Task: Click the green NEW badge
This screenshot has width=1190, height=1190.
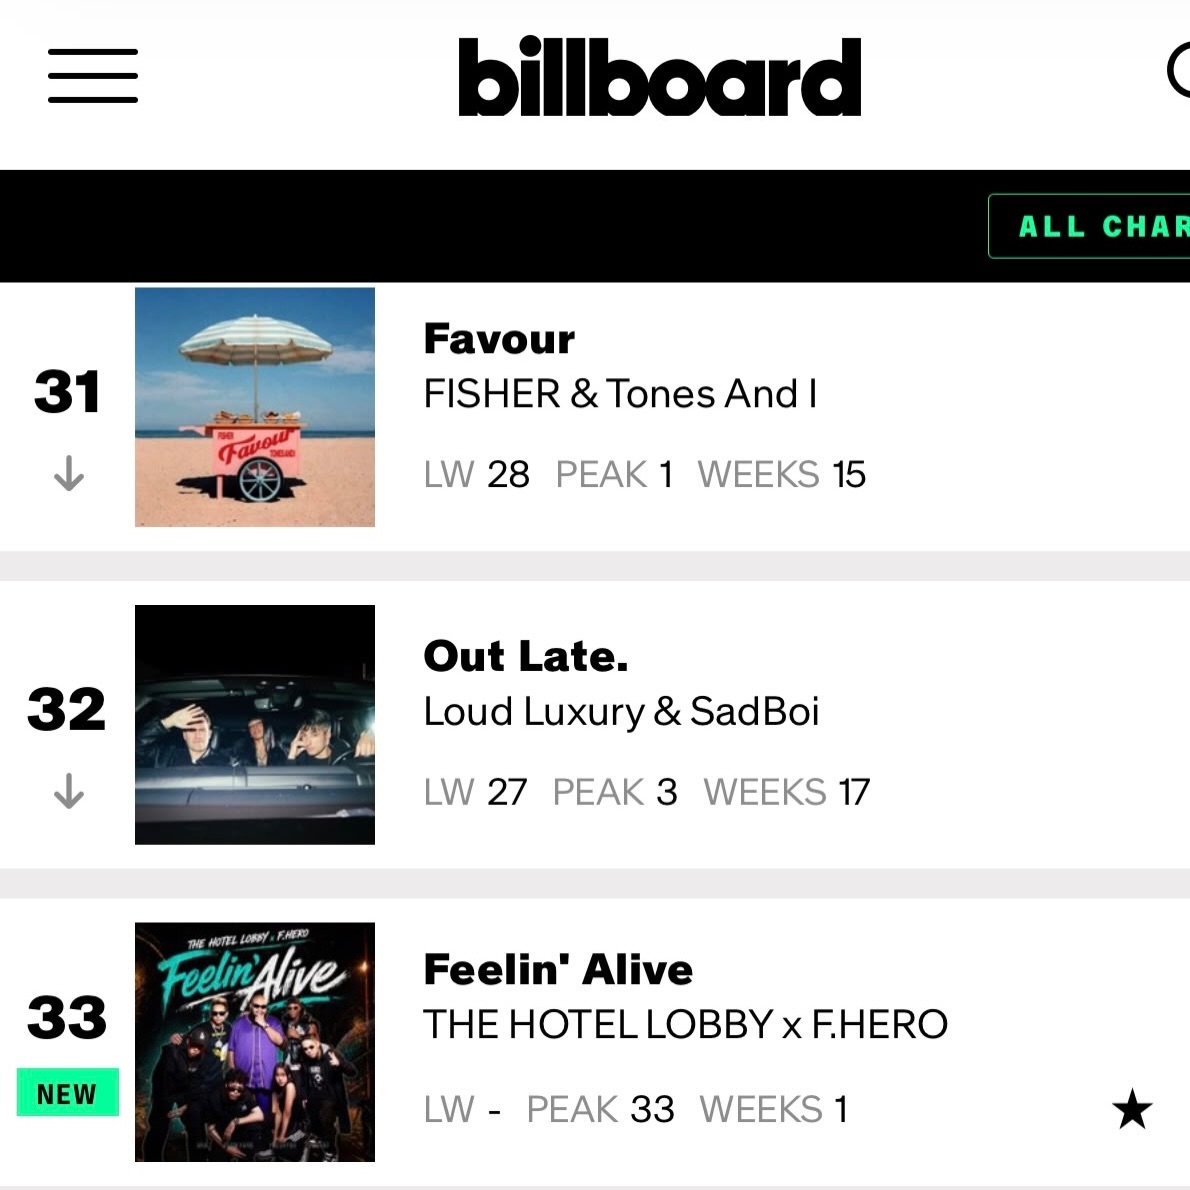Action: click(68, 1092)
